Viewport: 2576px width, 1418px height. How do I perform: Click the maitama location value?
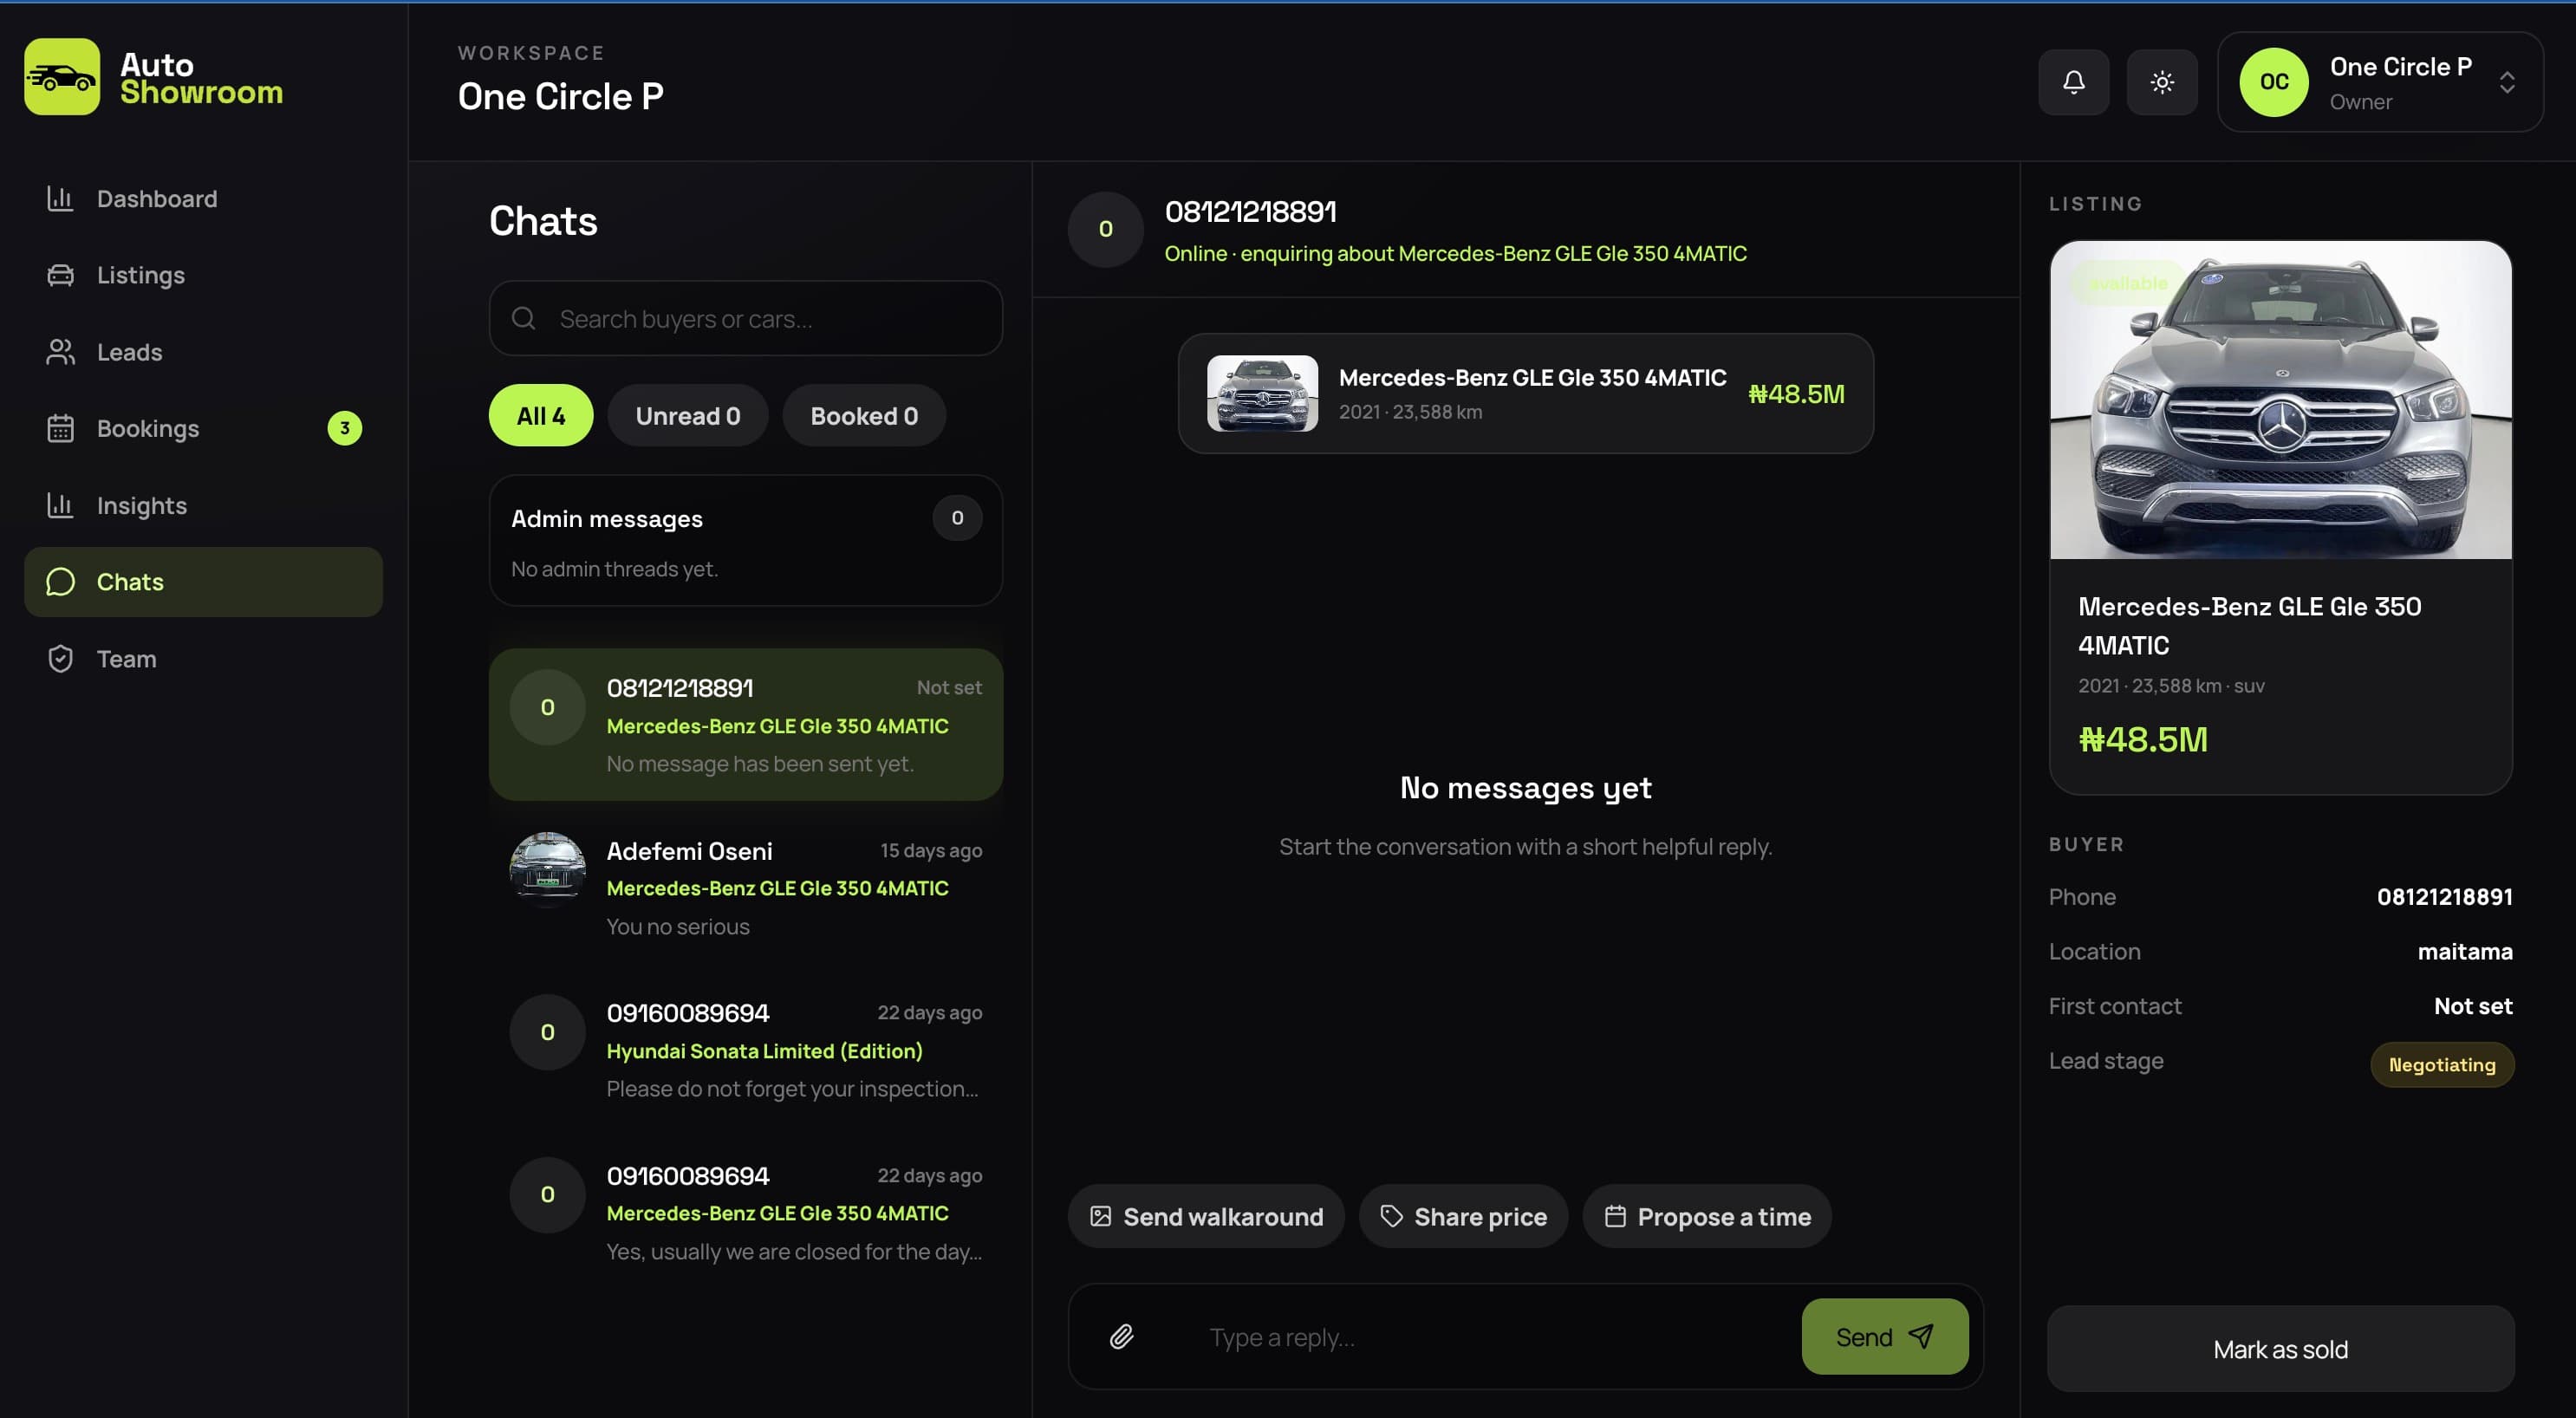tap(2465, 951)
